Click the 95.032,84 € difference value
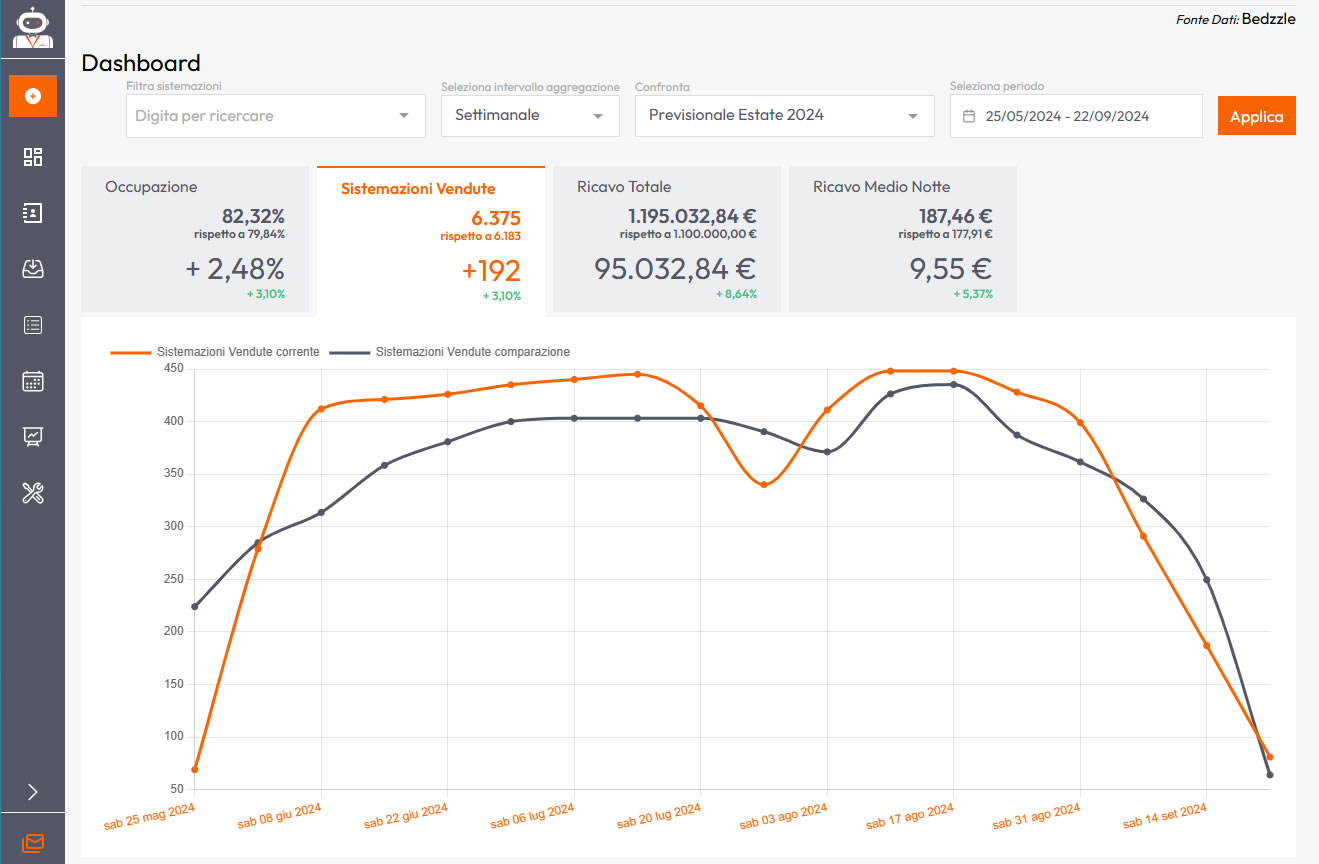1319x864 pixels. tap(675, 268)
